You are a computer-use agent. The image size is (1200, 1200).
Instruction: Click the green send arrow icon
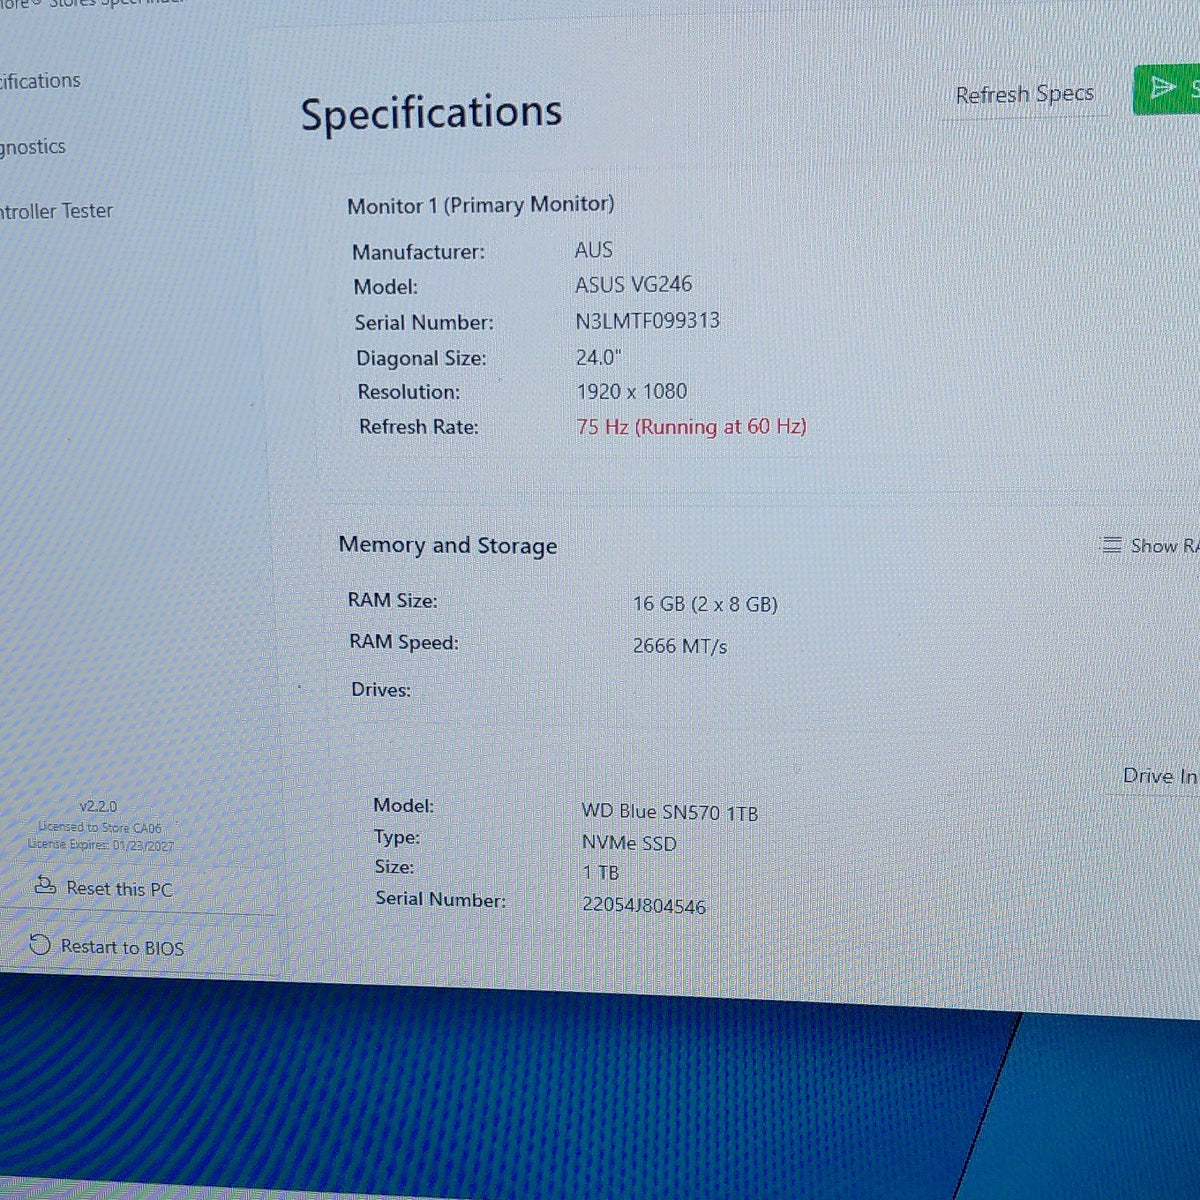(1162, 88)
